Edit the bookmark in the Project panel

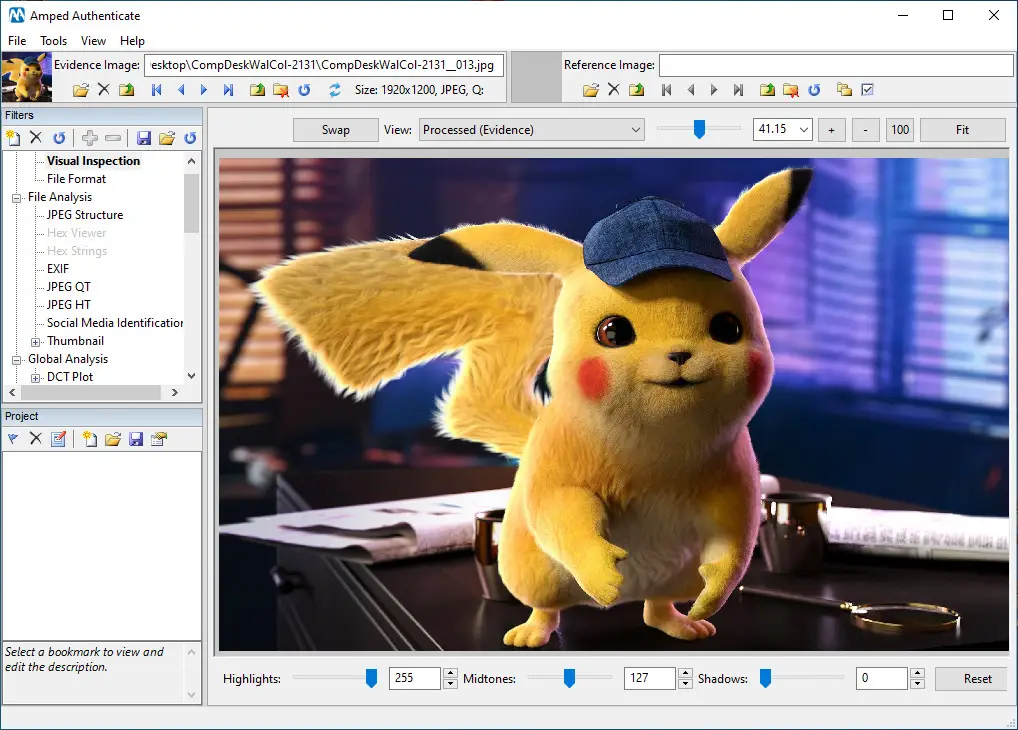click(x=58, y=439)
